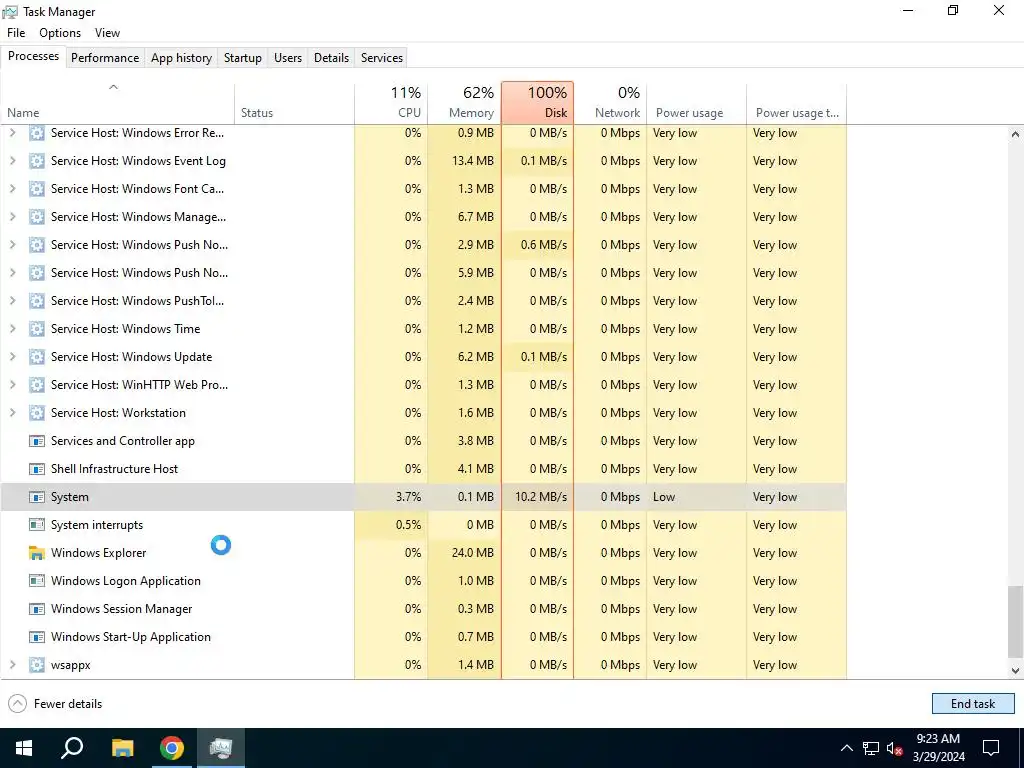This screenshot has height=768, width=1024.
Task: Expand the wsappx process group
Action: [12, 665]
